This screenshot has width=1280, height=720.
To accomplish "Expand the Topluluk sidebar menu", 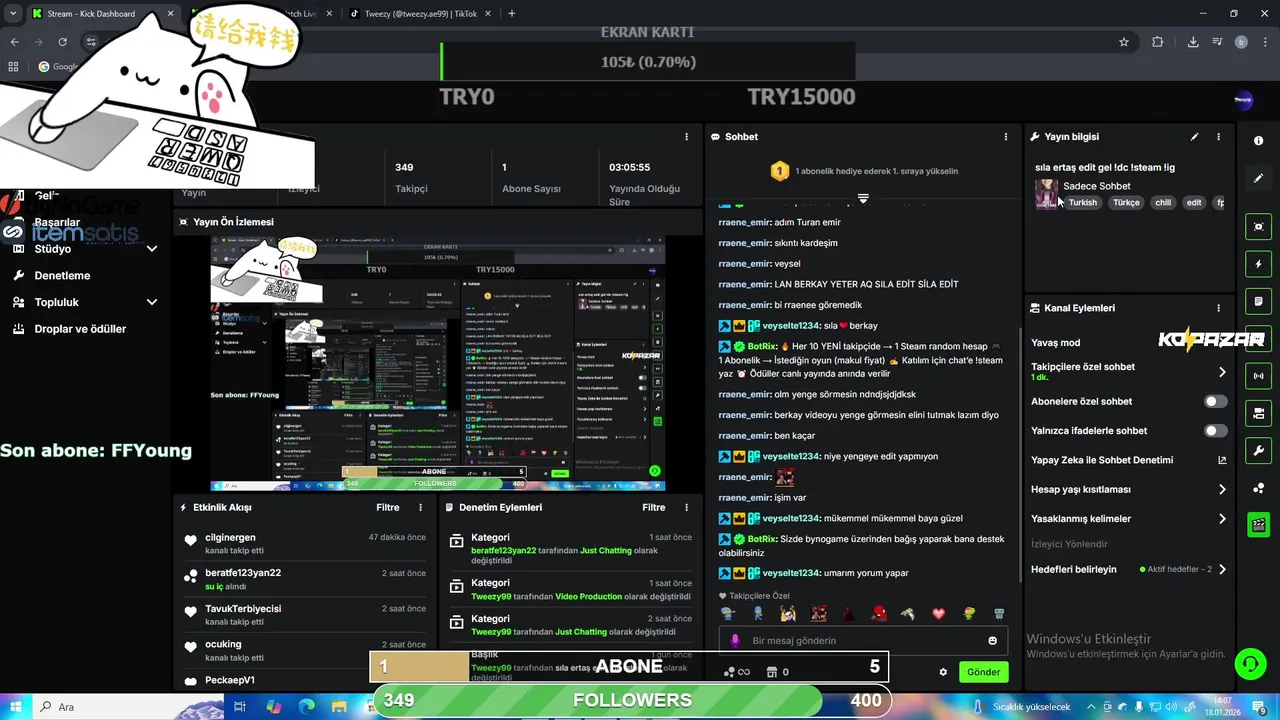I will click(152, 302).
